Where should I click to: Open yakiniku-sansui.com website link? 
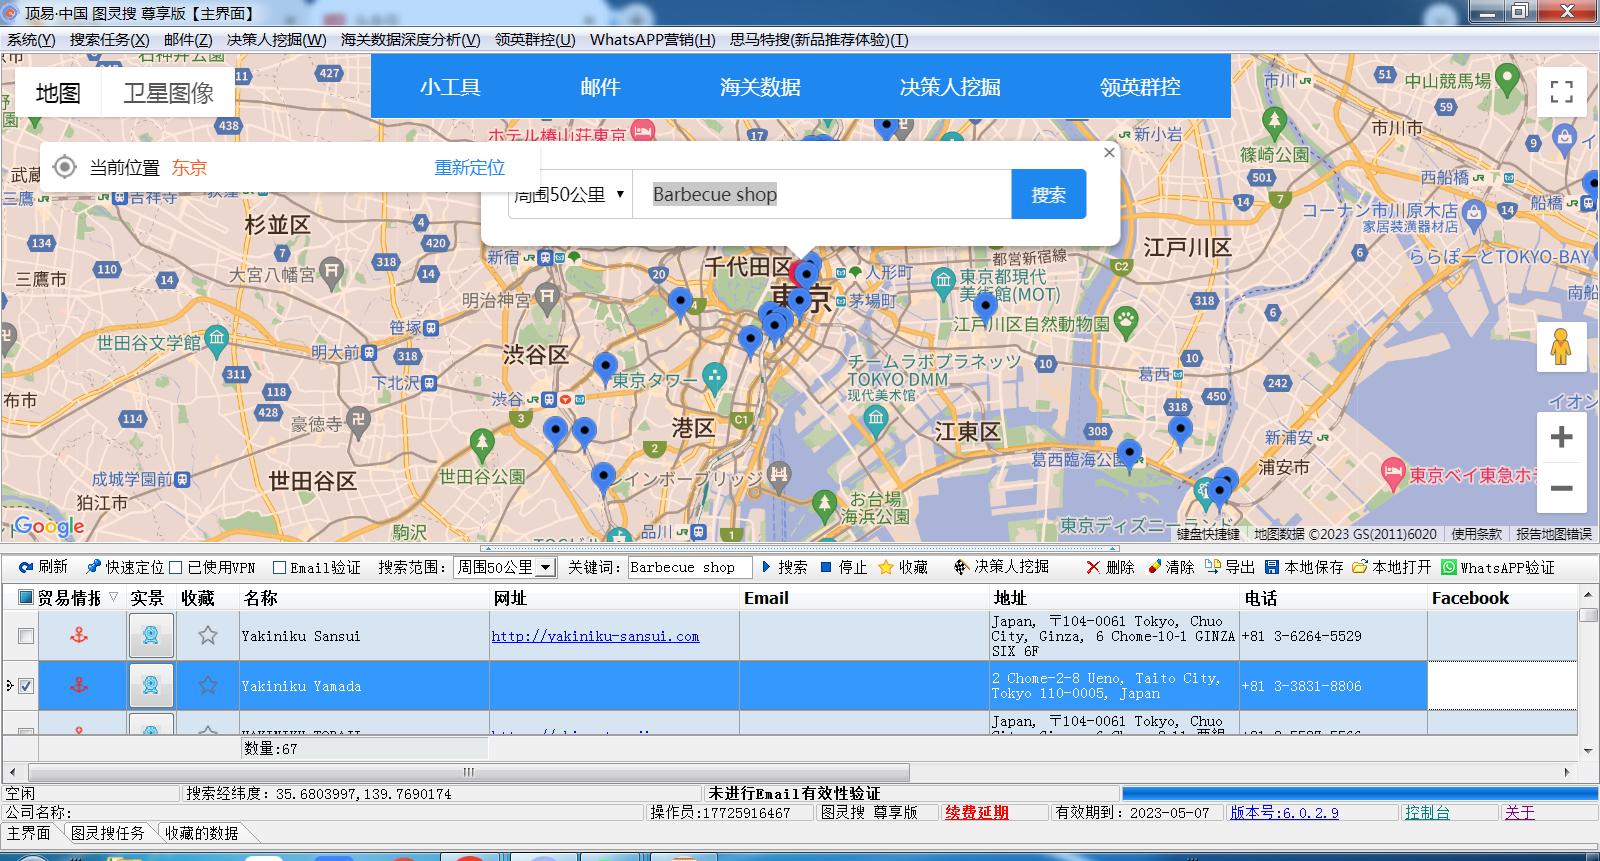pos(595,636)
